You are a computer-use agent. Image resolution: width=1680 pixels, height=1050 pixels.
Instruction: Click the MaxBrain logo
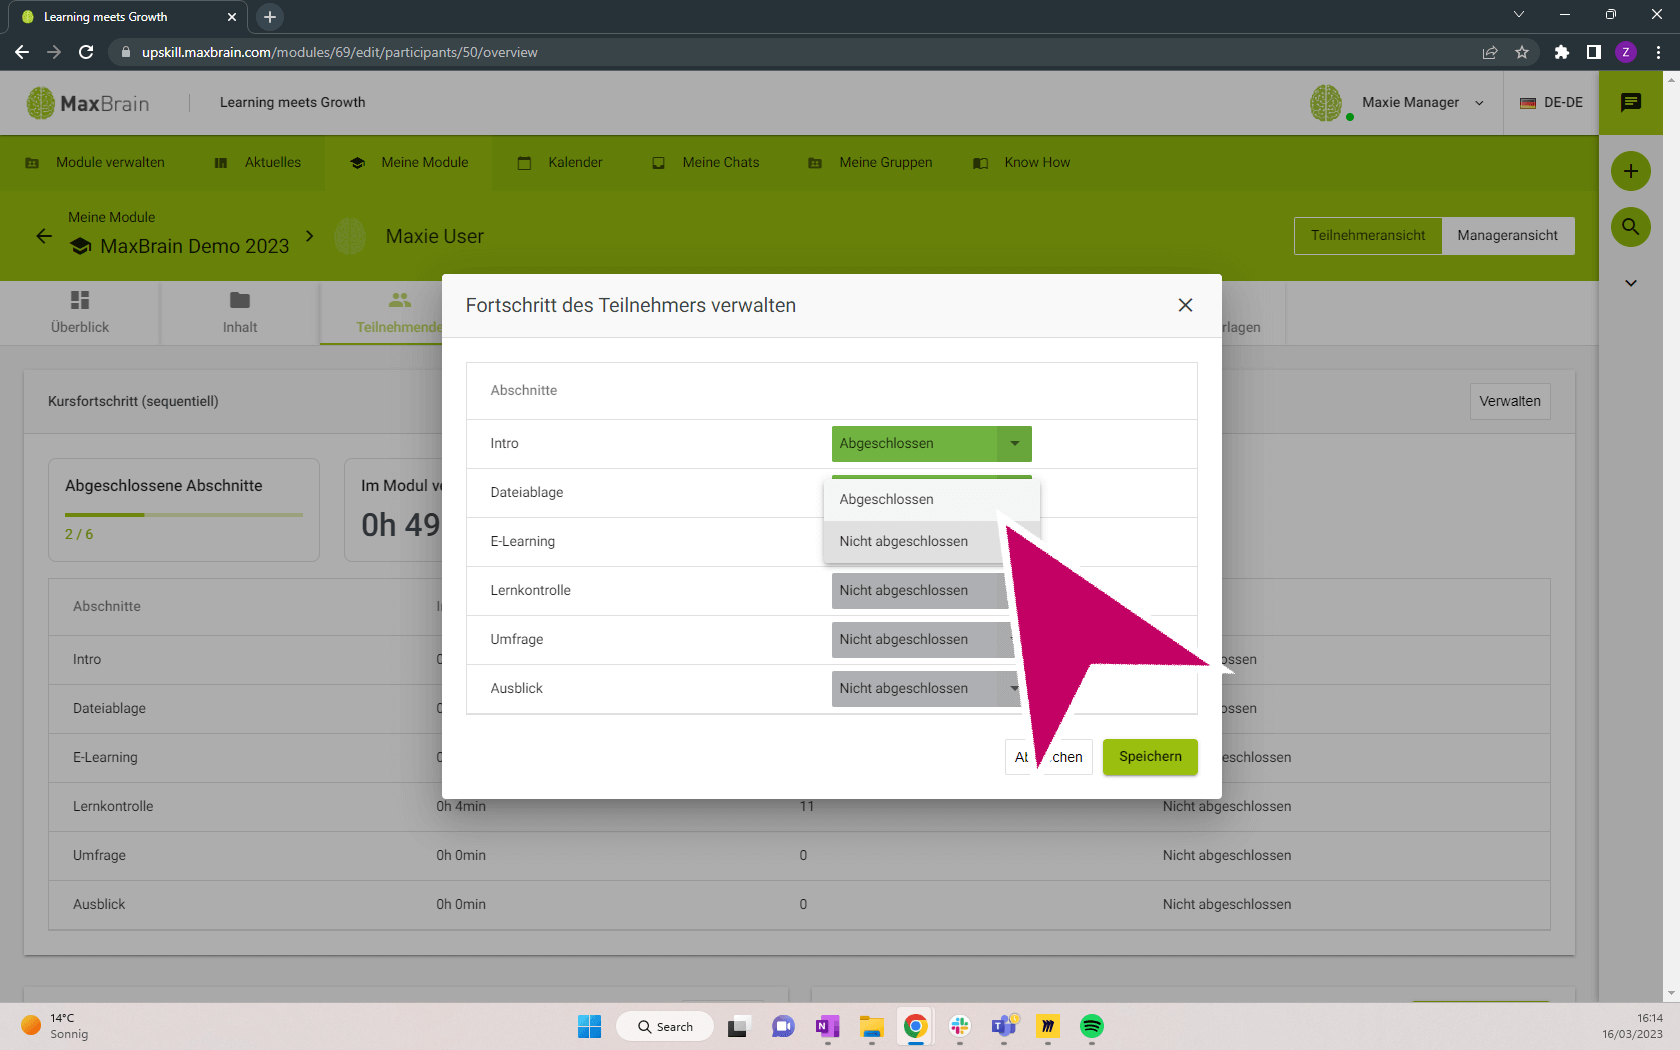[88, 103]
